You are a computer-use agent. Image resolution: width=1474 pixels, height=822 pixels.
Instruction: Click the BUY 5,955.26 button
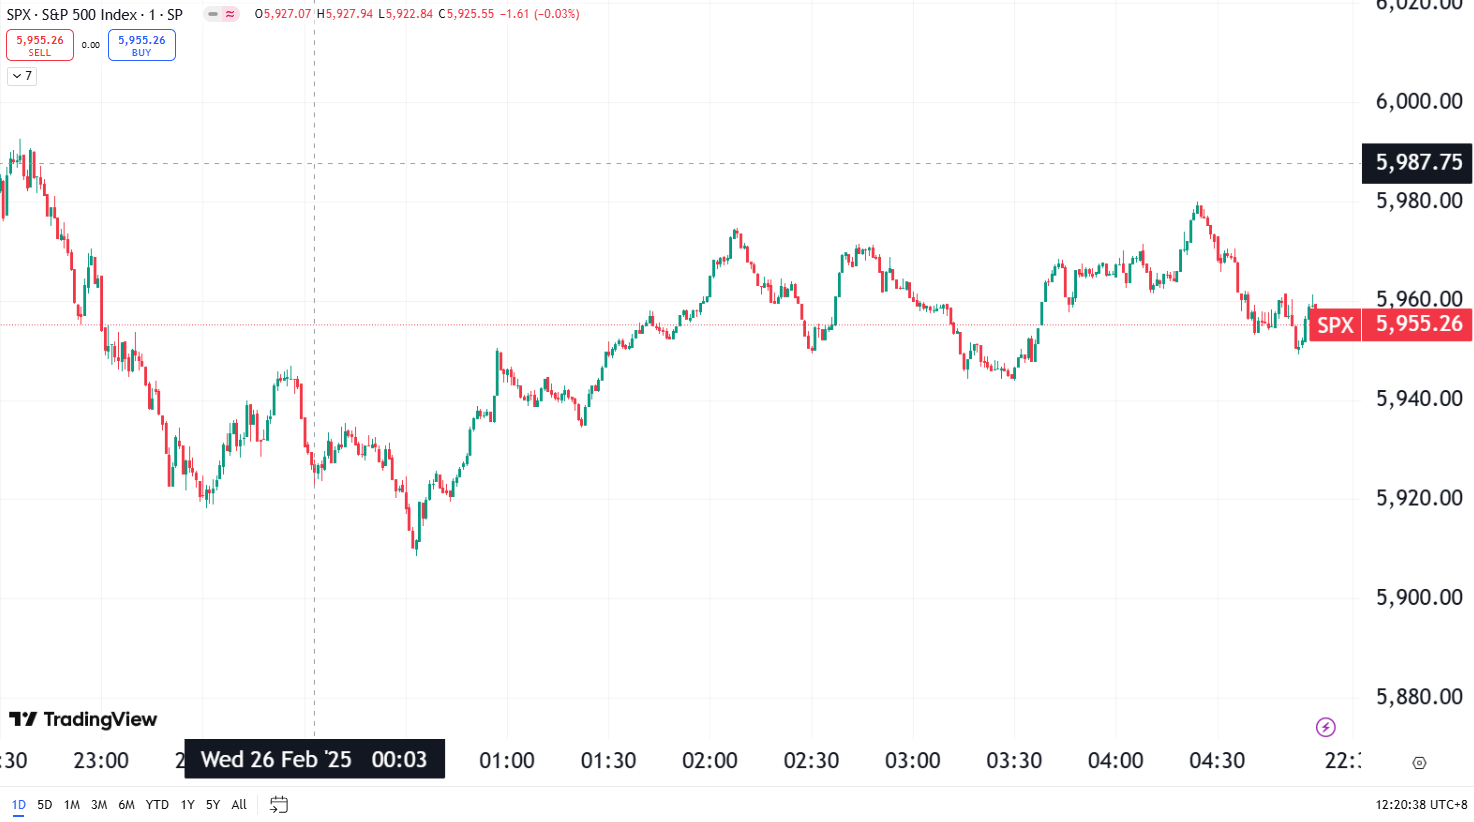pos(142,45)
